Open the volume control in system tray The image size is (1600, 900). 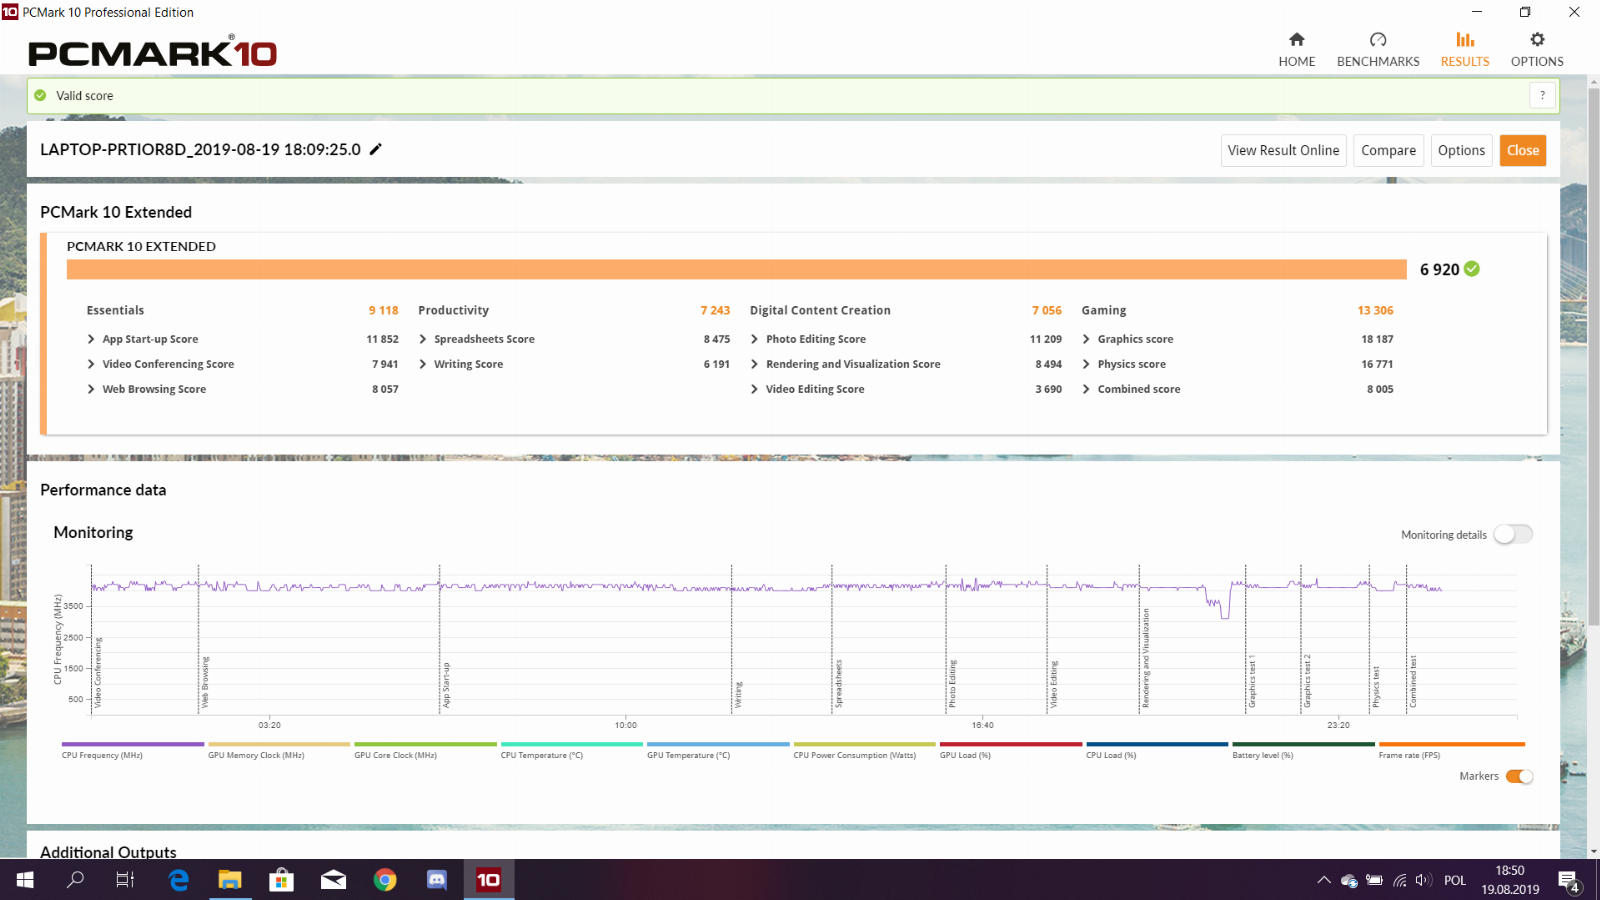click(x=1424, y=880)
